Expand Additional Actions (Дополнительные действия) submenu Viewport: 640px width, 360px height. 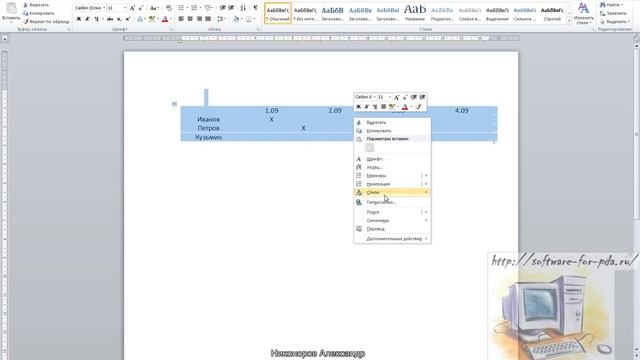pyautogui.click(x=392, y=238)
